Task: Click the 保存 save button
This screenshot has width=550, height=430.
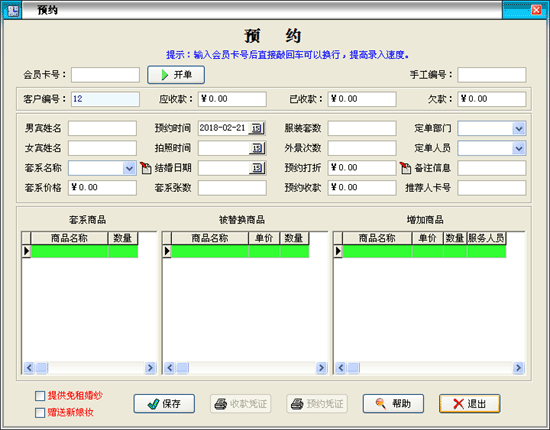Action: coord(164,404)
